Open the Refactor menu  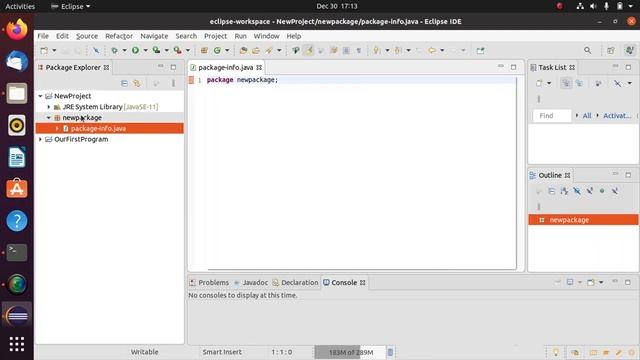119,36
